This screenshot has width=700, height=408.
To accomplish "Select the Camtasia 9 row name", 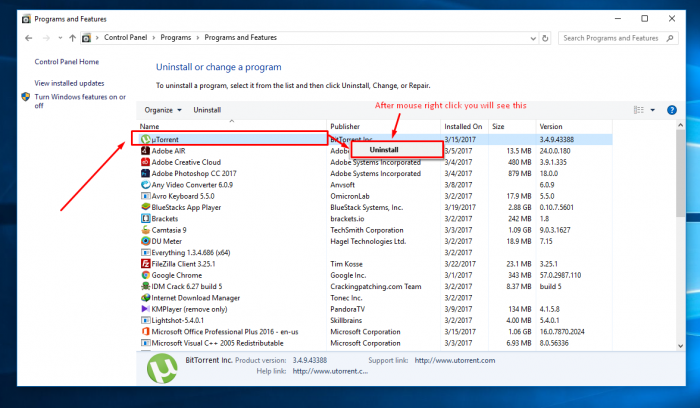I will click(x=169, y=230).
